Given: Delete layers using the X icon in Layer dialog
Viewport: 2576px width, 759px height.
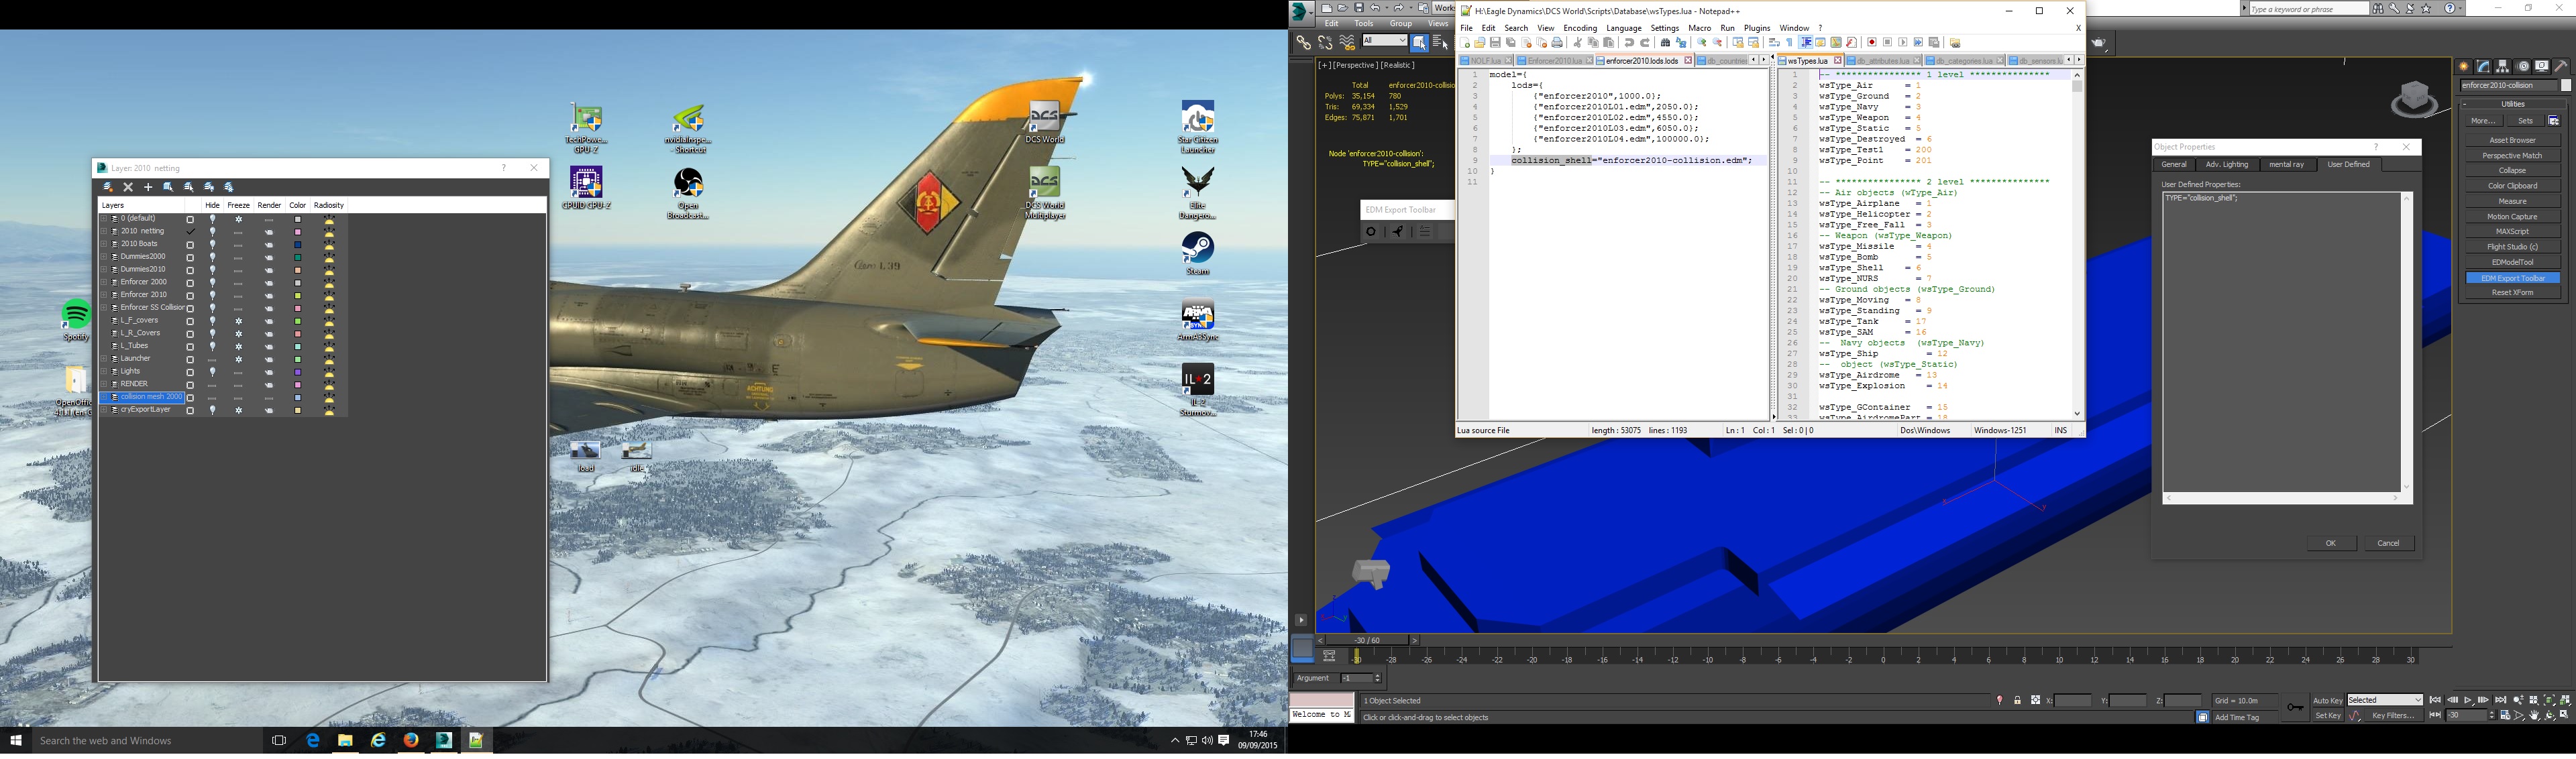Looking at the screenshot, I should tap(128, 187).
